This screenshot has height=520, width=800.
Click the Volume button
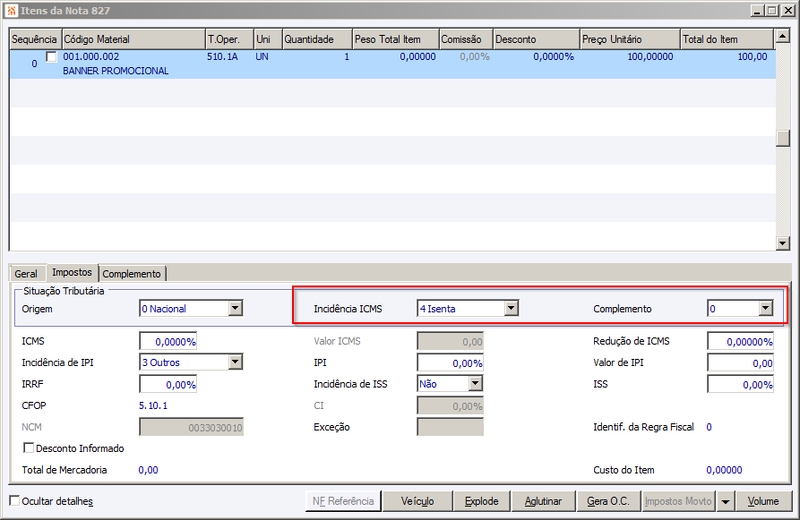[x=763, y=501]
